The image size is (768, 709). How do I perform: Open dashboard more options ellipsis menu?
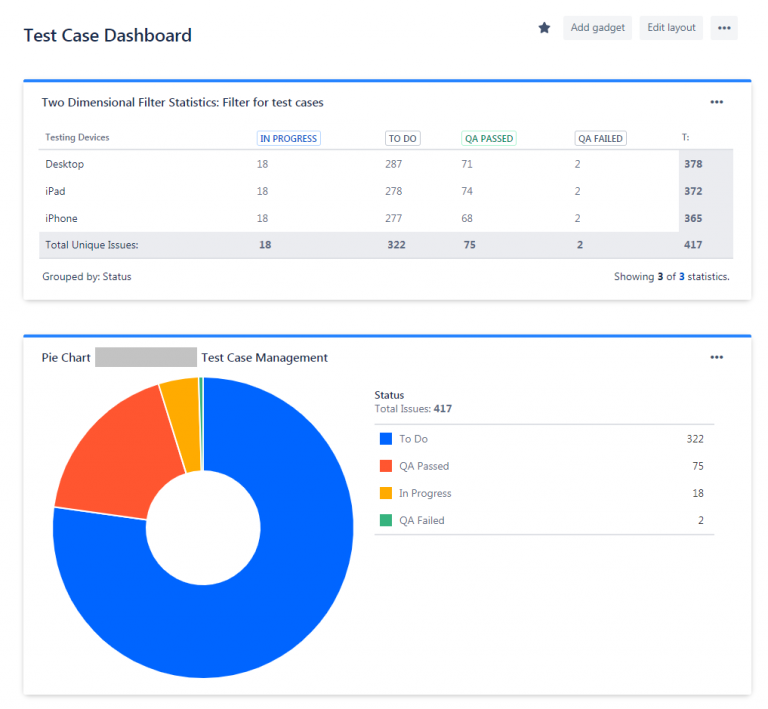pyautogui.click(x=724, y=28)
